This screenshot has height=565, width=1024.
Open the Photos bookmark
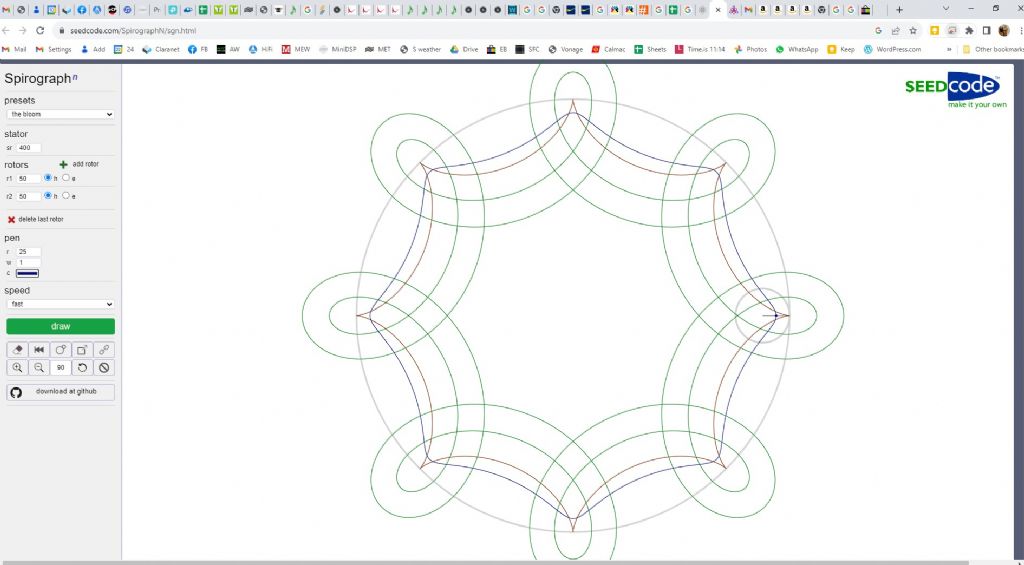click(x=750, y=49)
